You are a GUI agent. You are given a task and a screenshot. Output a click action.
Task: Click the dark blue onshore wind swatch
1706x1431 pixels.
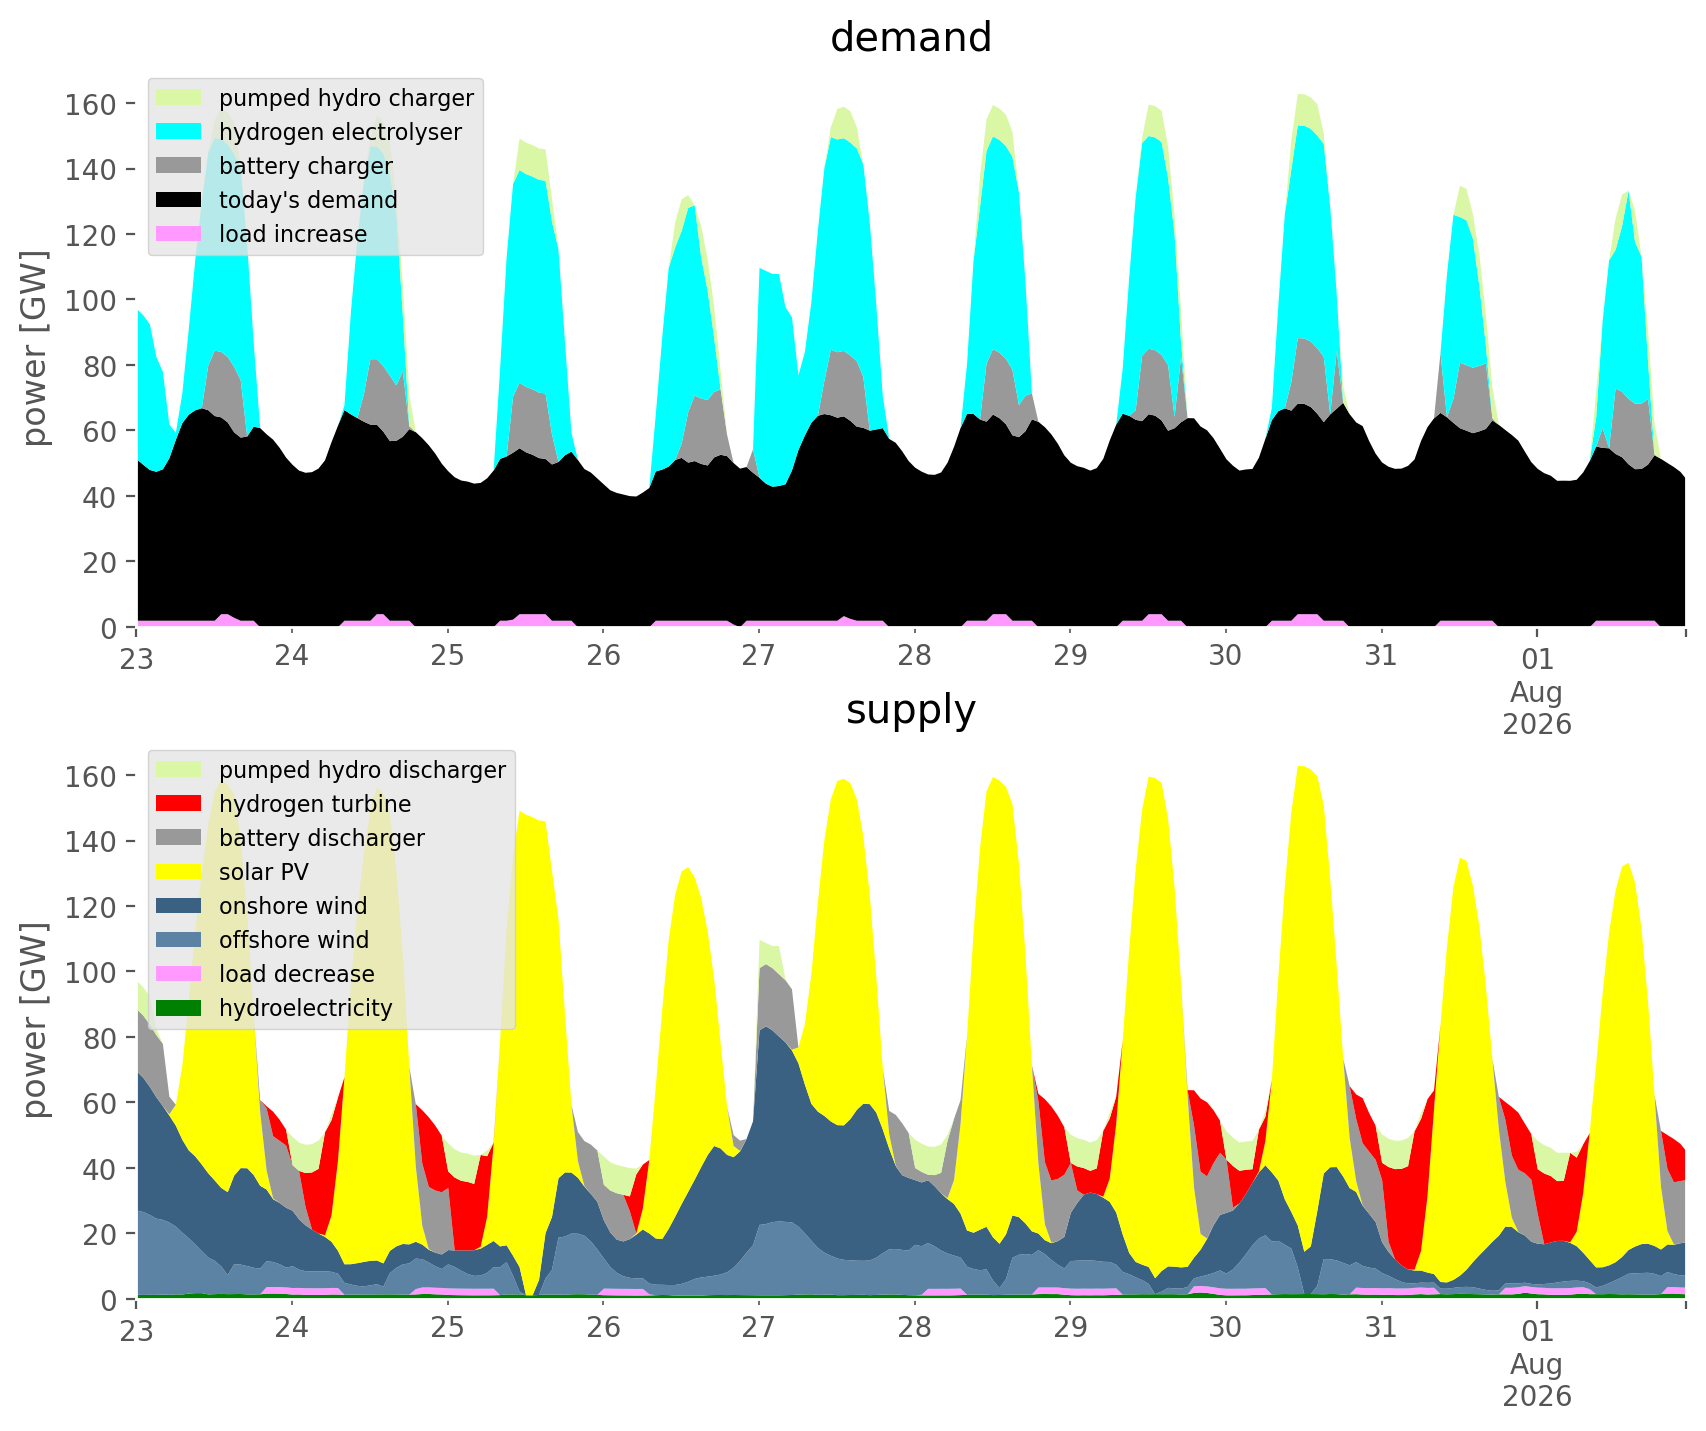coord(181,905)
